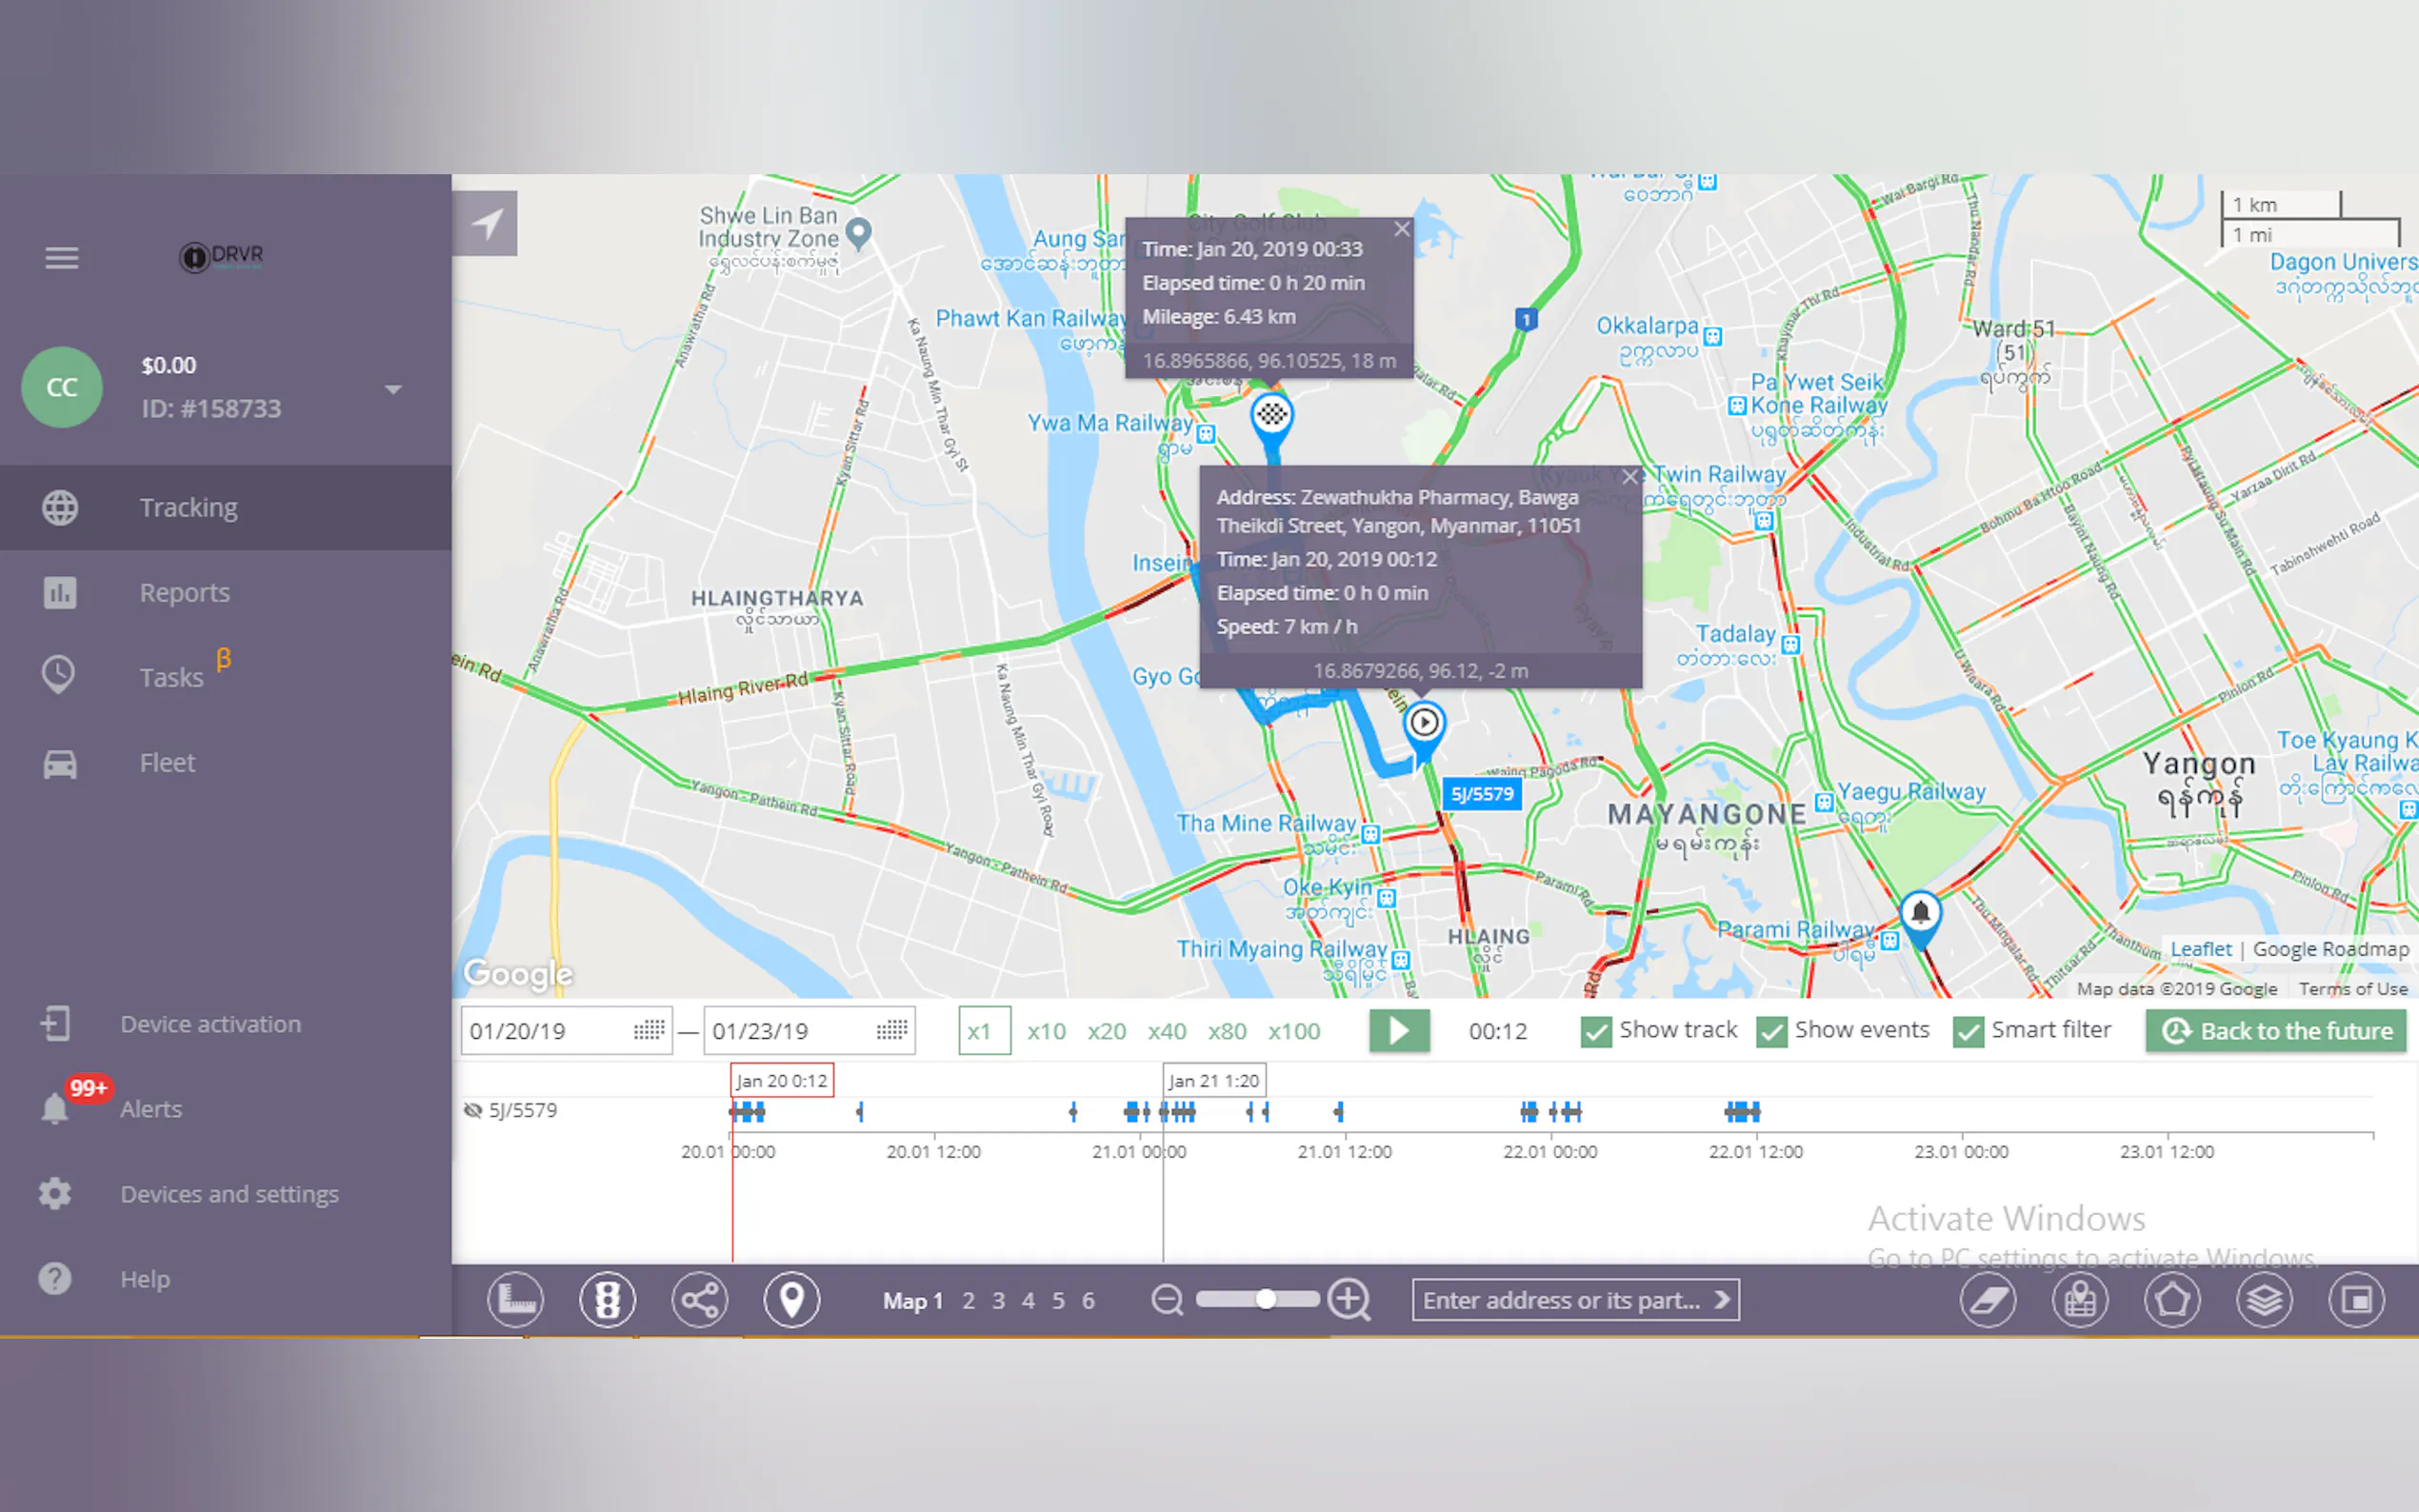Open the map layers stack icon
Screen dimensions: 2419x1512
[2263, 1300]
